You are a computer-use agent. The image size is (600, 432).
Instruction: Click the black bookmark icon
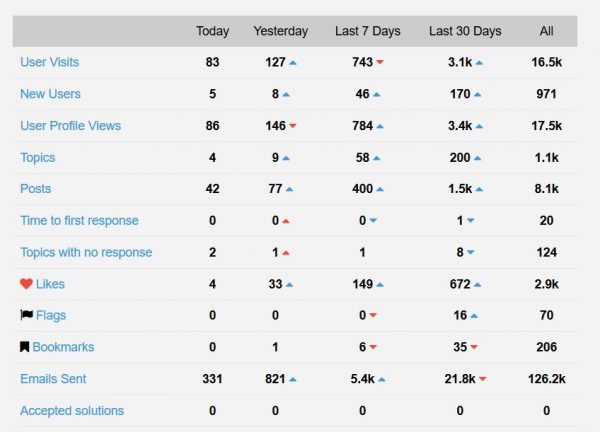pyautogui.click(x=24, y=347)
